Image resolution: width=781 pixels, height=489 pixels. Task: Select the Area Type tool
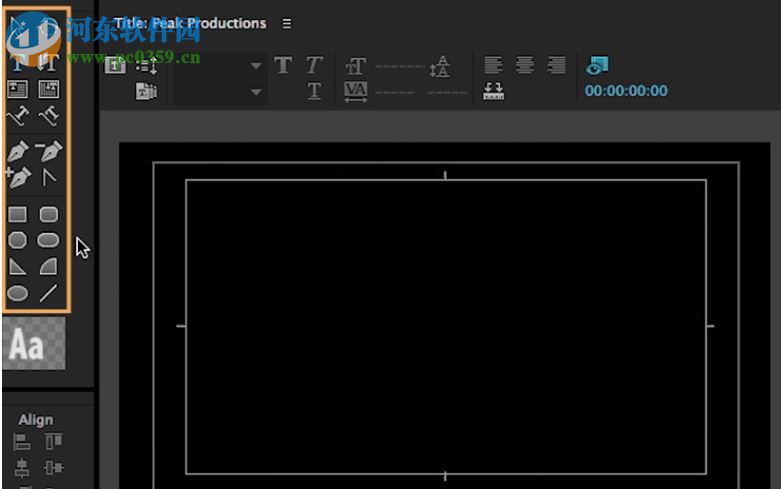coord(18,89)
